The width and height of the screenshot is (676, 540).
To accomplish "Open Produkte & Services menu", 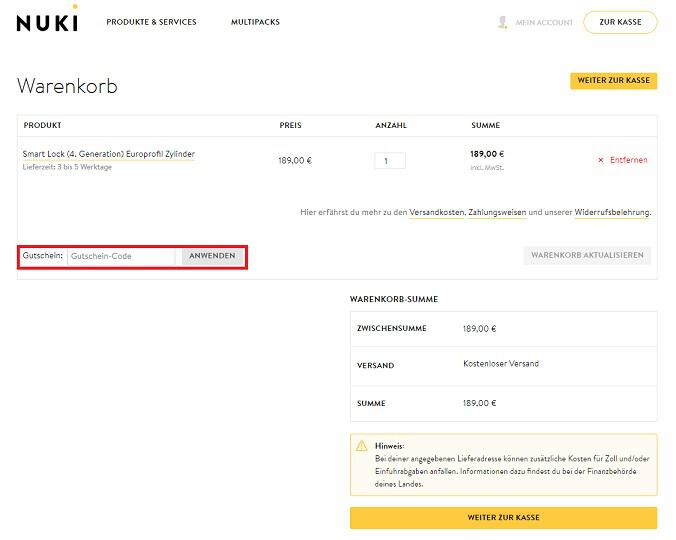I will [151, 22].
